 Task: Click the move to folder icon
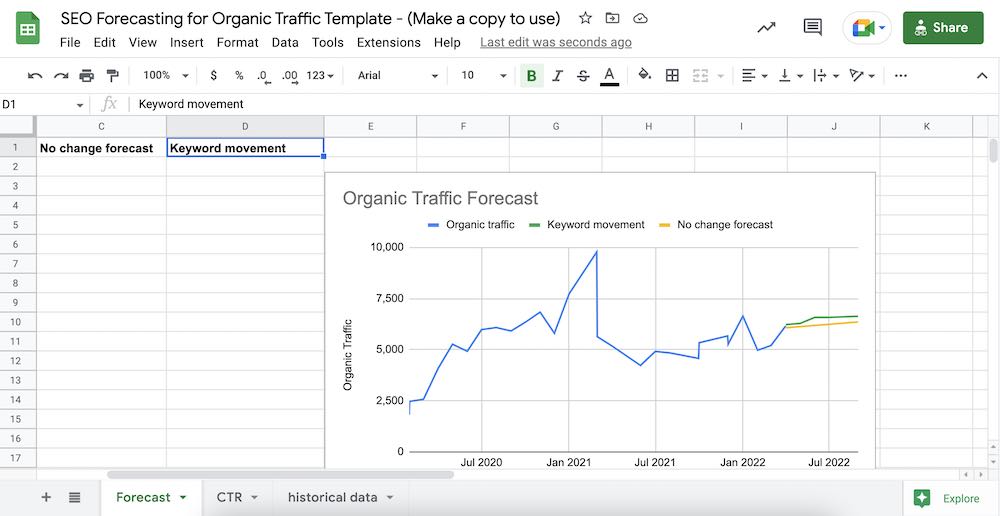coord(613,19)
